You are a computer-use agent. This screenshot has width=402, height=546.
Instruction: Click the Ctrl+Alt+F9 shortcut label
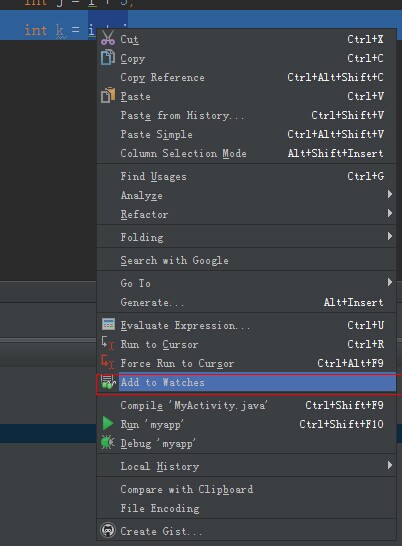[350, 363]
